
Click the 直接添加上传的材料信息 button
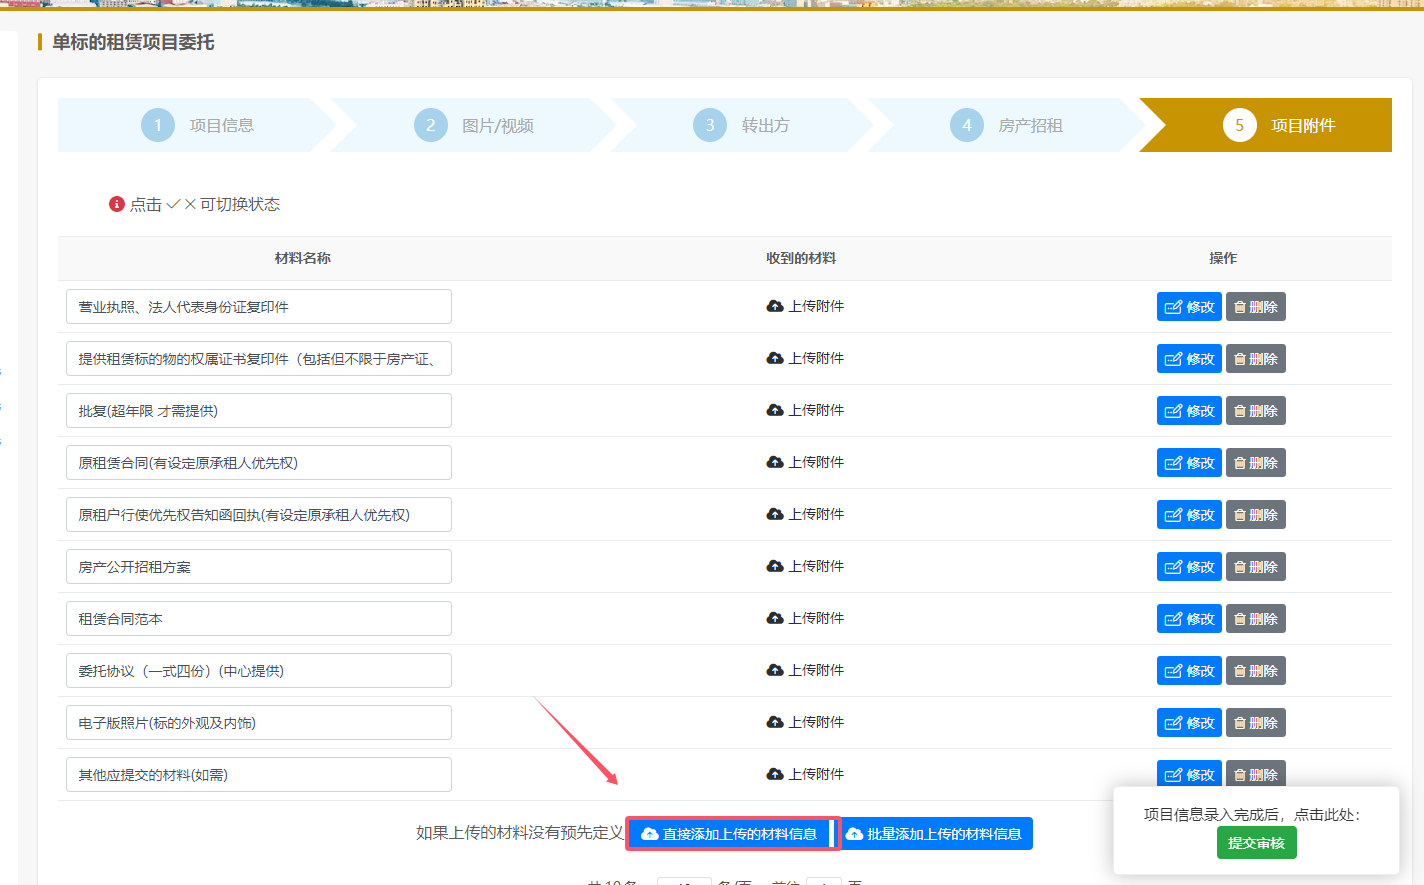coord(730,834)
